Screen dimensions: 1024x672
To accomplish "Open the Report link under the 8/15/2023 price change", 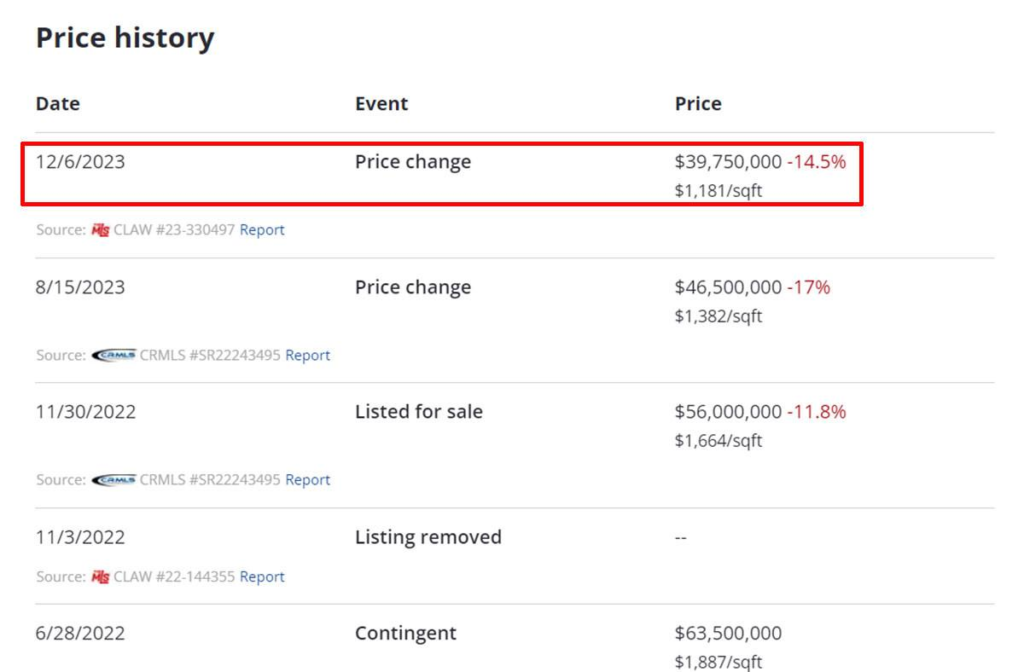I will point(307,355).
